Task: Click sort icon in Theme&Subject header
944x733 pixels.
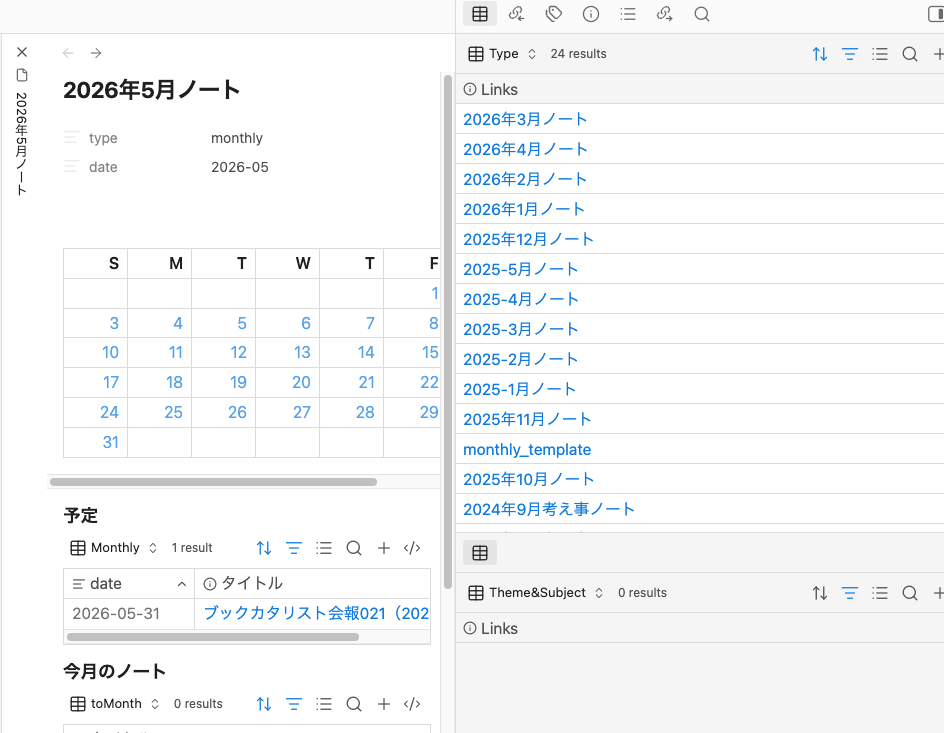Action: pos(819,593)
